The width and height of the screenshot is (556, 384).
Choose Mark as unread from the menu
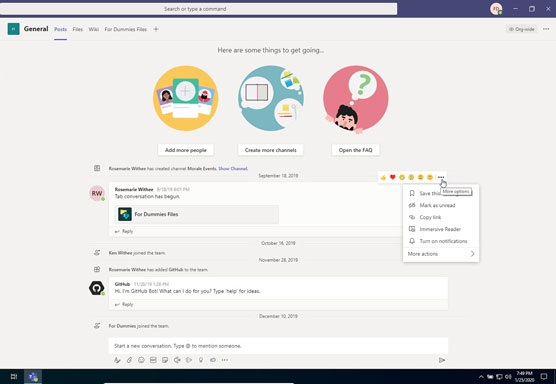pos(441,205)
